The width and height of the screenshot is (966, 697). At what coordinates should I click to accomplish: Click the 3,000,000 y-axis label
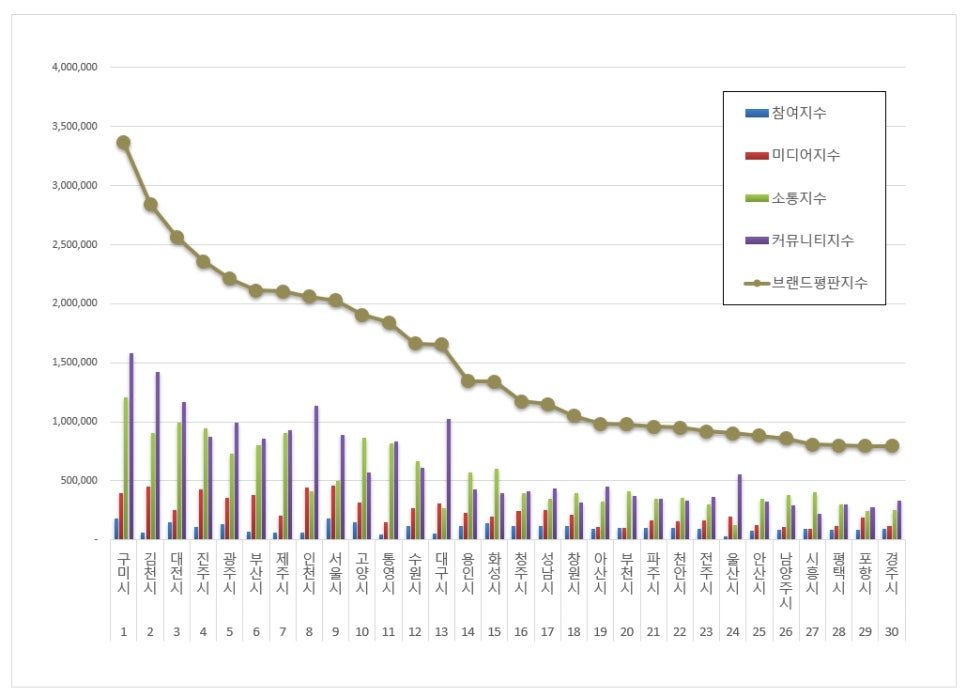[x=75, y=185]
